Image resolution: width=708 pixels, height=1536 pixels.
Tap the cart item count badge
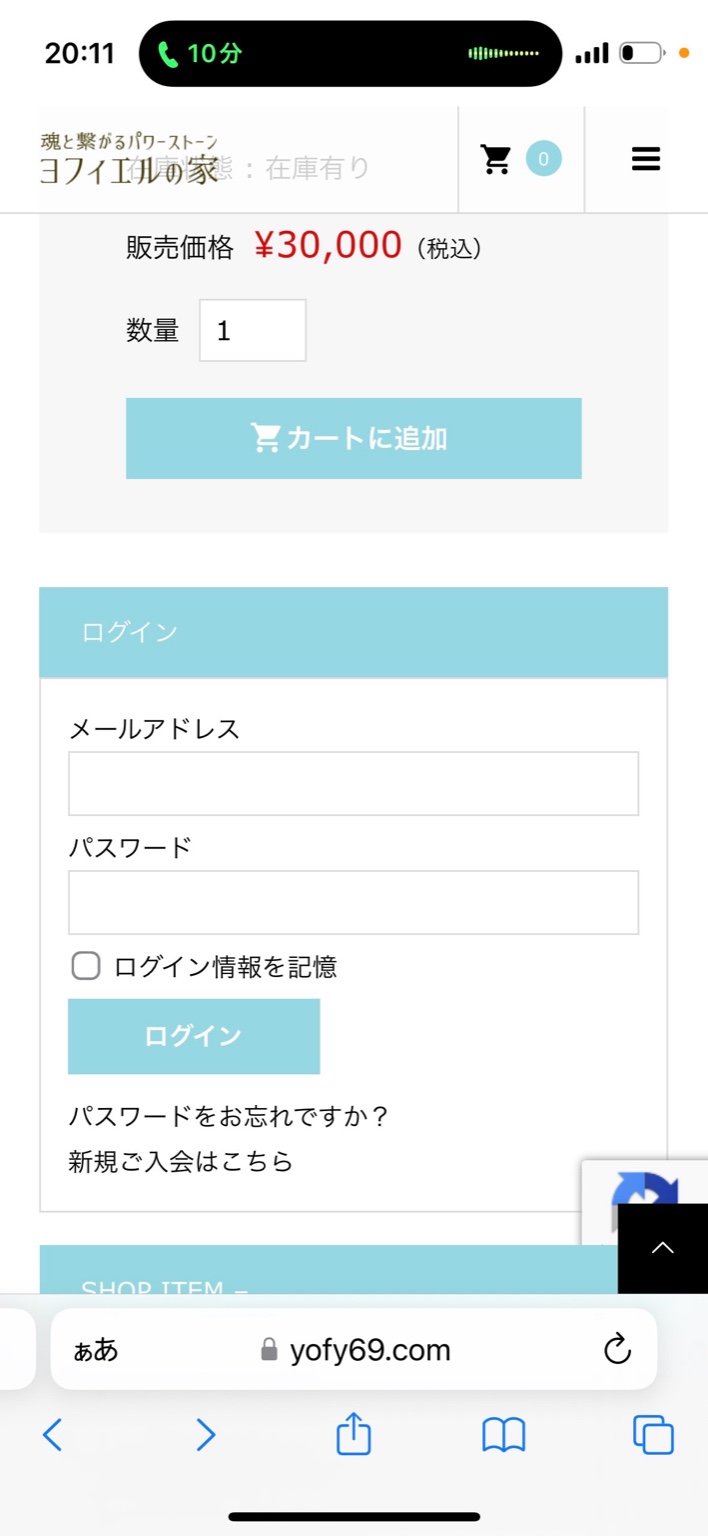[543, 159]
